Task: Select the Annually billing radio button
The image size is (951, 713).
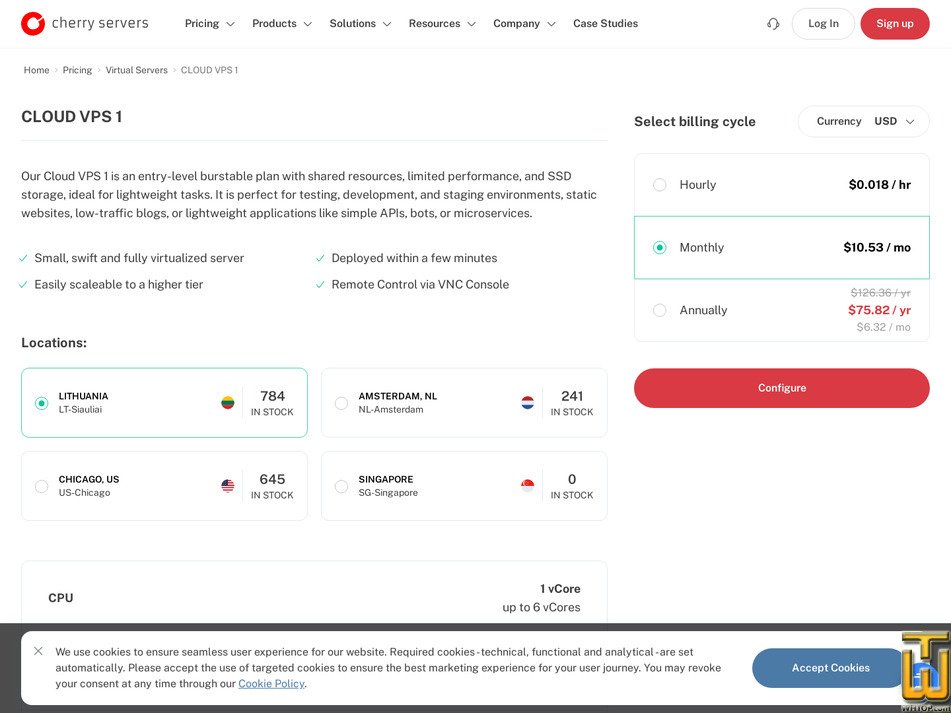Action: click(659, 310)
